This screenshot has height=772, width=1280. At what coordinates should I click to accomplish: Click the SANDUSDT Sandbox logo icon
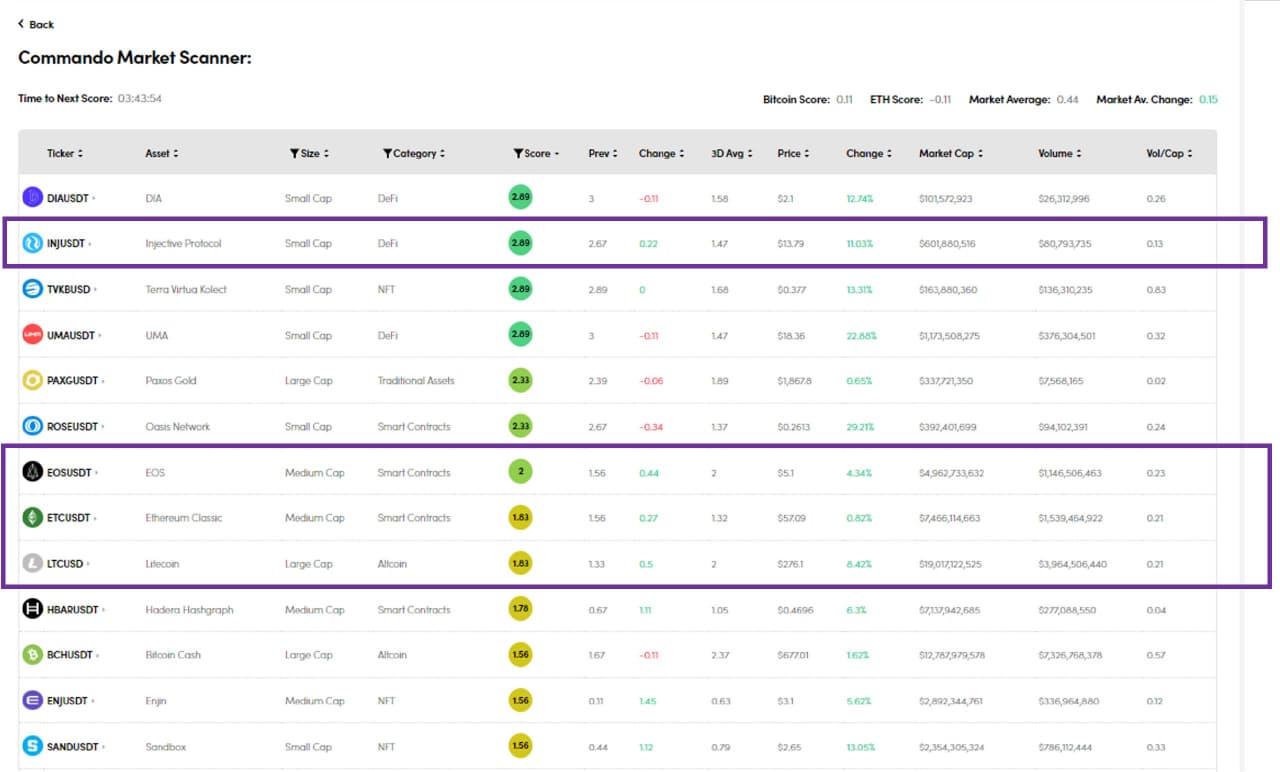(x=33, y=746)
